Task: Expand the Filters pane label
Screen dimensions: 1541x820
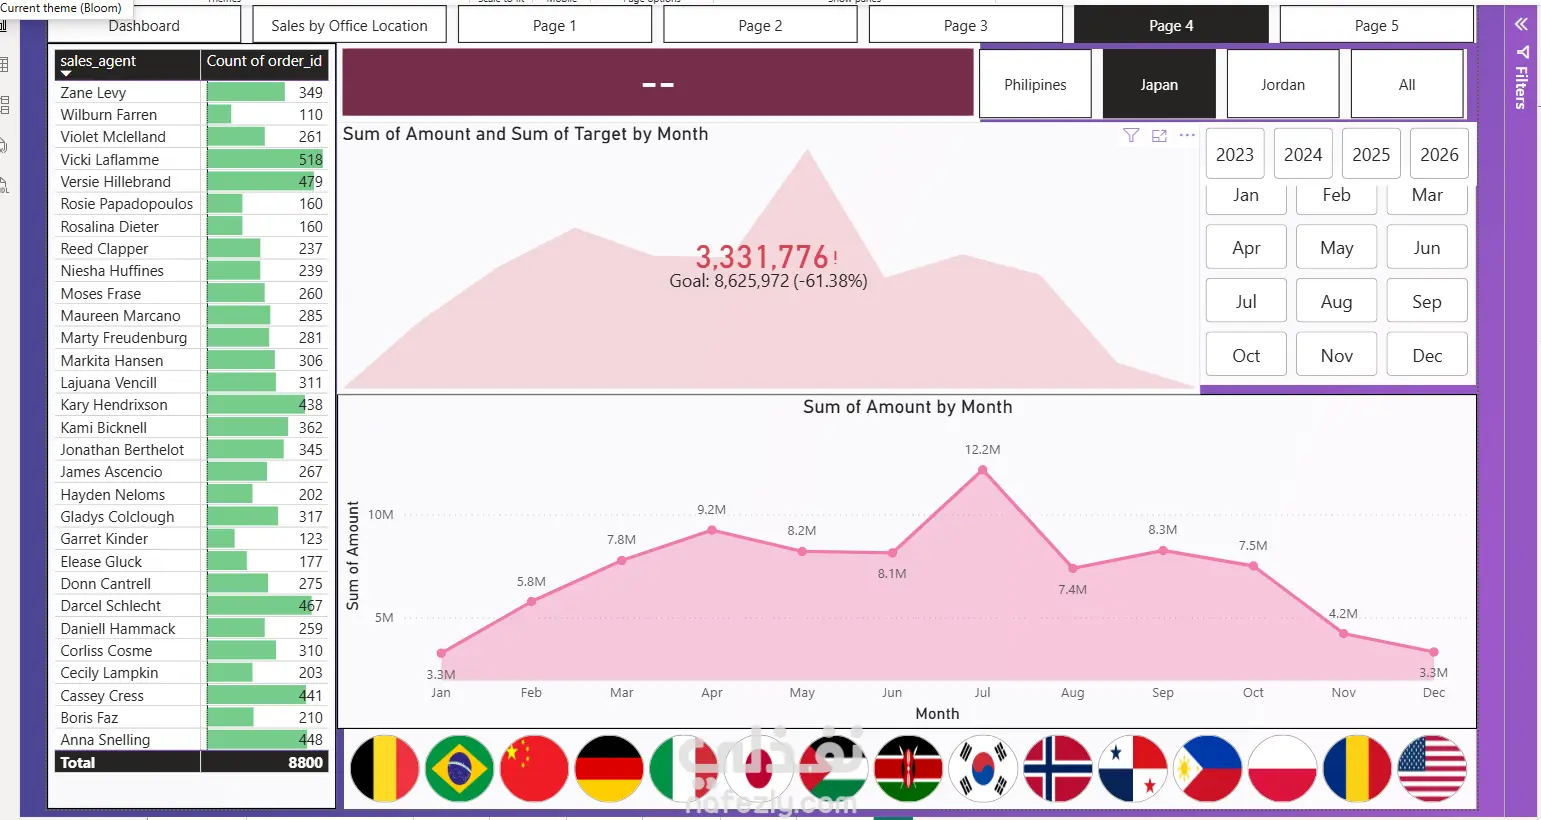Action: coord(1521,86)
